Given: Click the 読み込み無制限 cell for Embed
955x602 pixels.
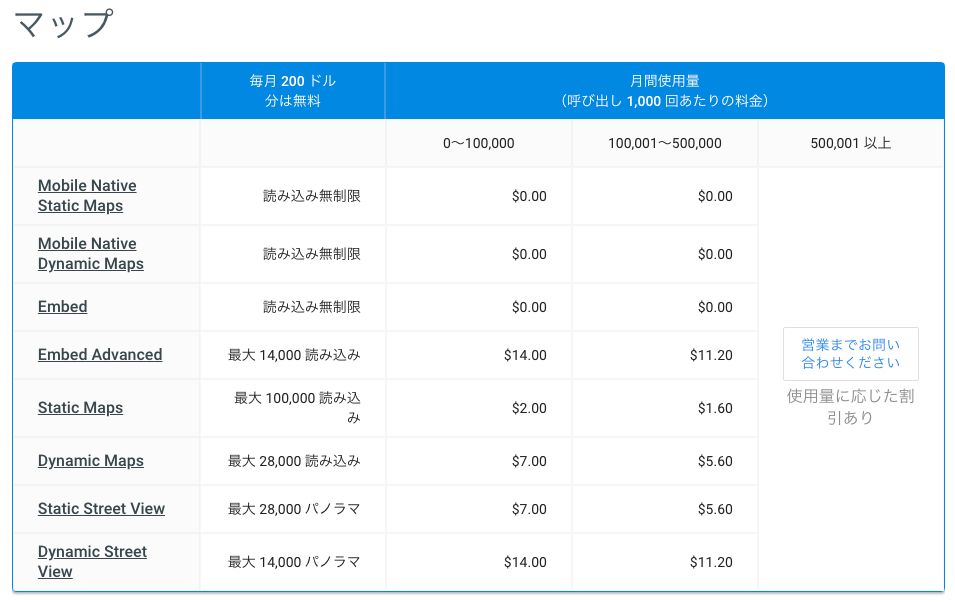Looking at the screenshot, I should click(x=292, y=306).
